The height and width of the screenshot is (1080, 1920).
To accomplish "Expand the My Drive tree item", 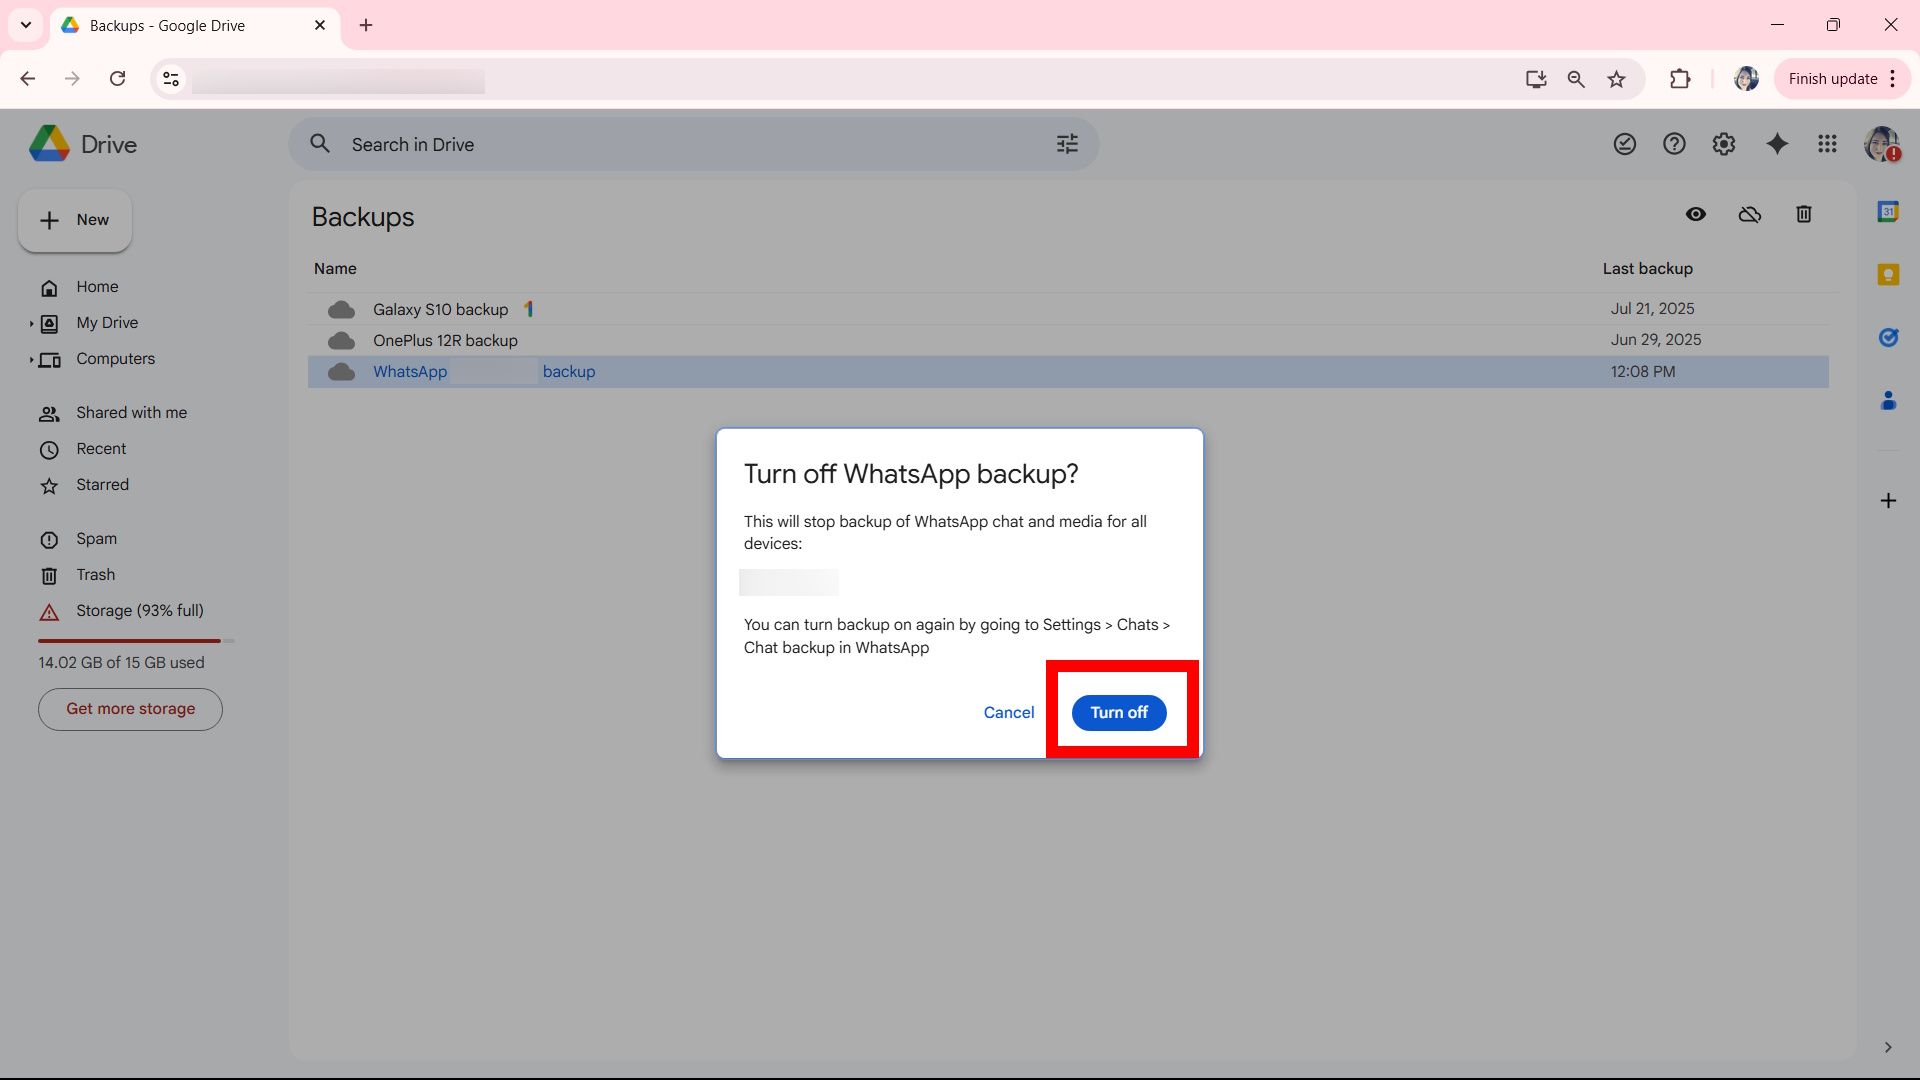I will point(31,323).
